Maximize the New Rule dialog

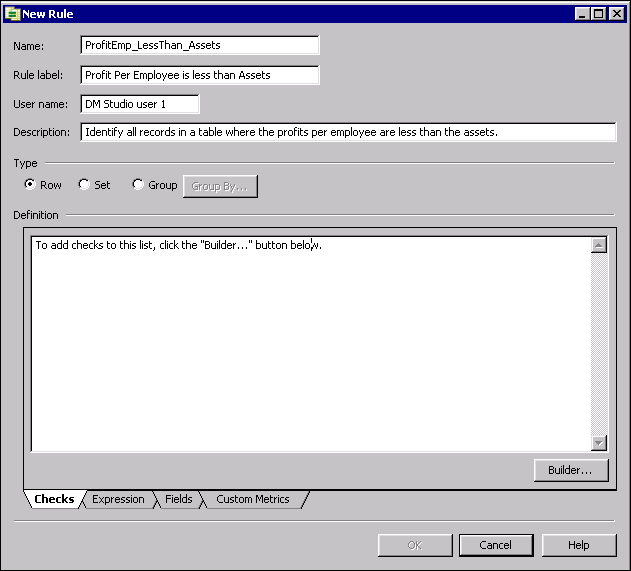tap(599, 14)
